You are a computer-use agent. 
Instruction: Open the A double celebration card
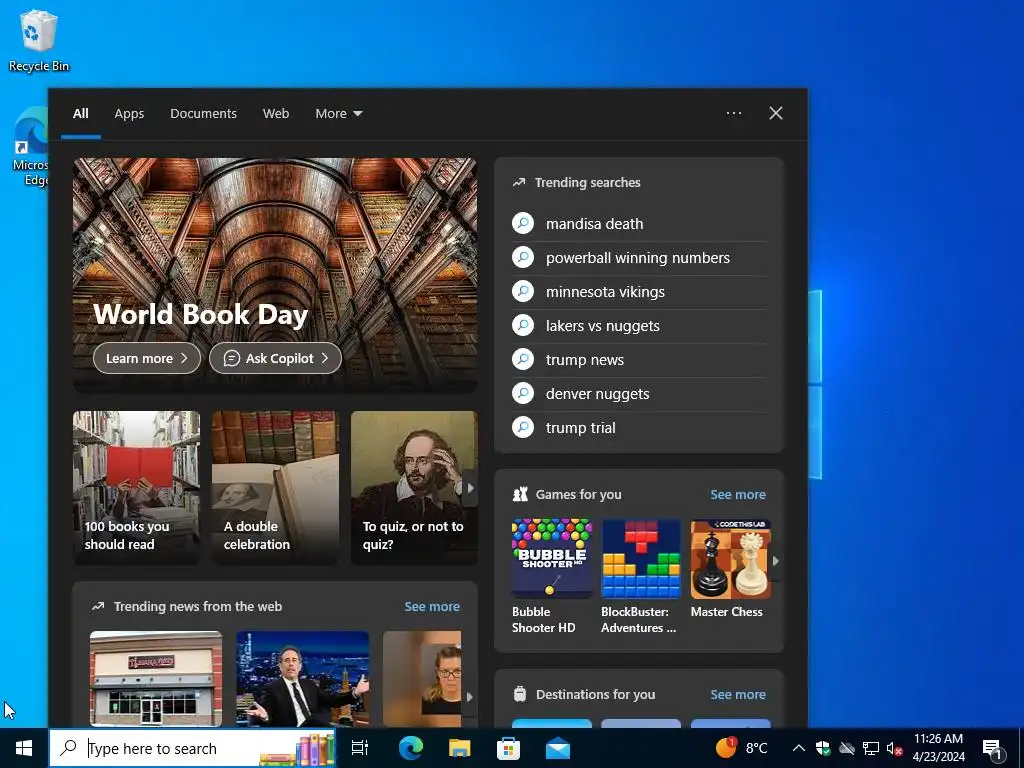275,487
